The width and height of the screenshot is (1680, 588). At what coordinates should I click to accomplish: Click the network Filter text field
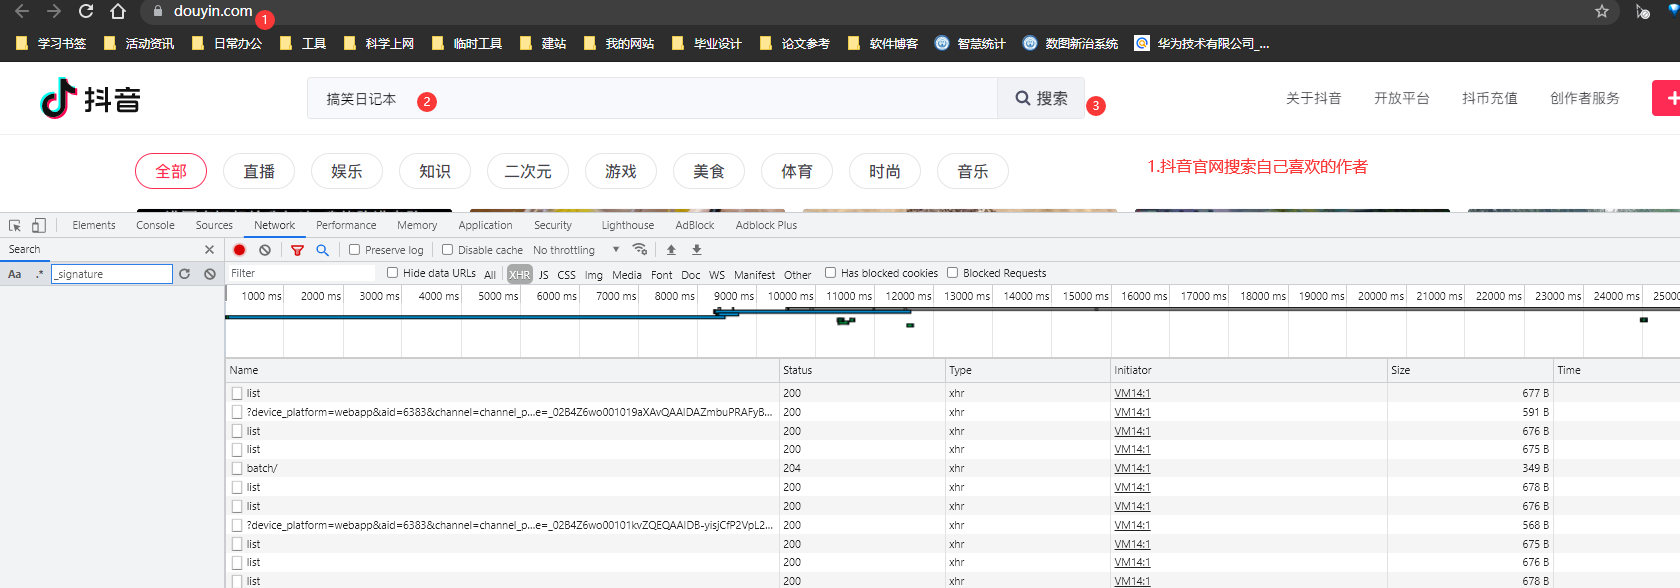coord(301,273)
